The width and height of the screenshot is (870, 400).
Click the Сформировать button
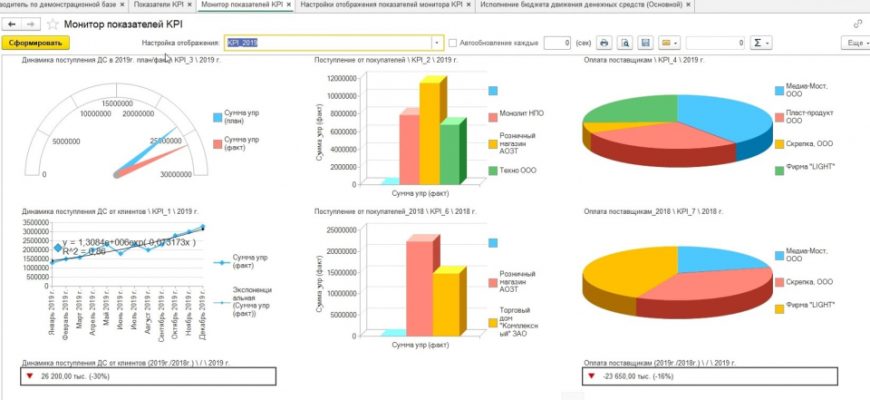click(35, 44)
